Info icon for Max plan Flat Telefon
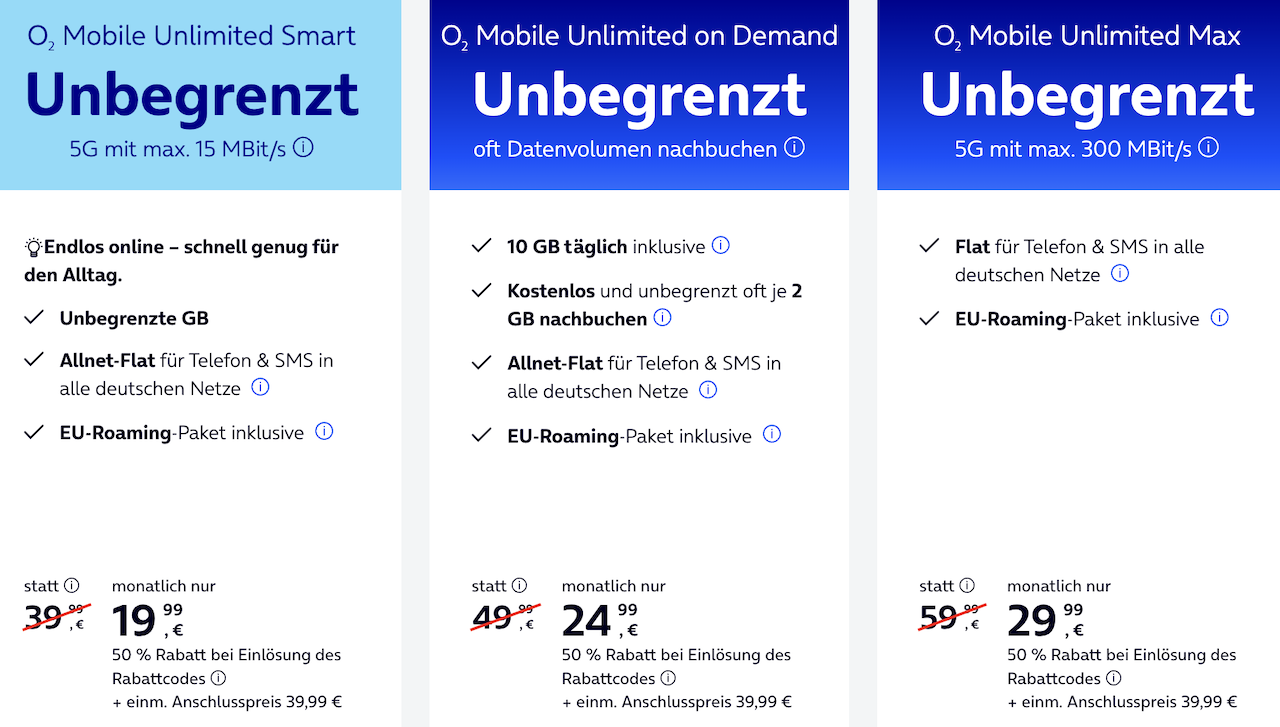The width and height of the screenshot is (1280, 727). click(1120, 273)
